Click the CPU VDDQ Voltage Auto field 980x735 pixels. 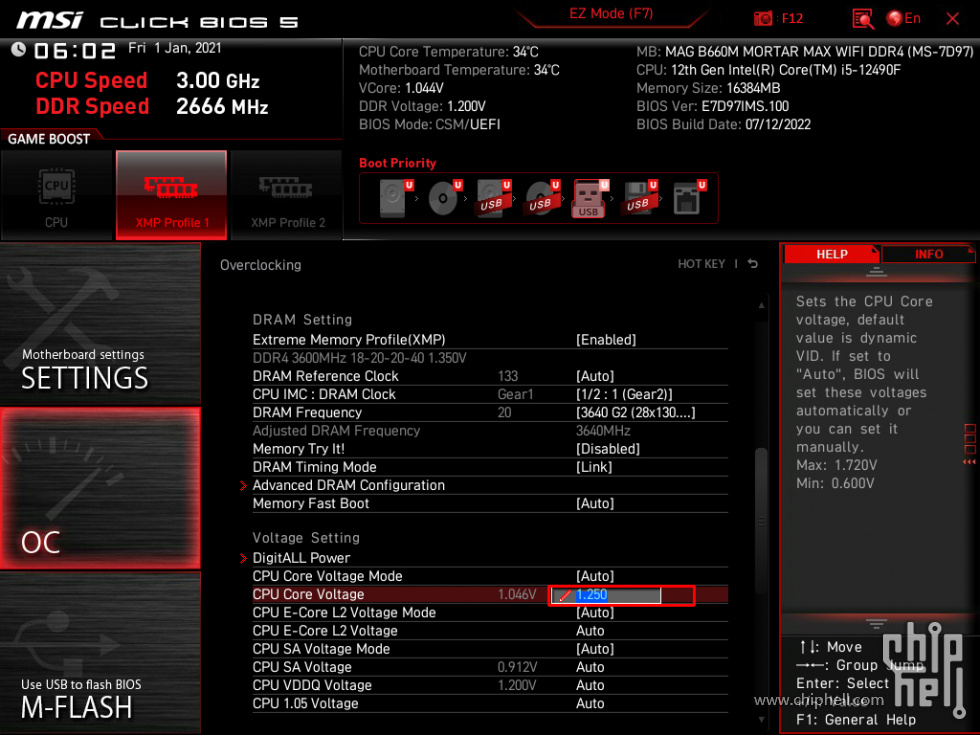[x=590, y=686]
